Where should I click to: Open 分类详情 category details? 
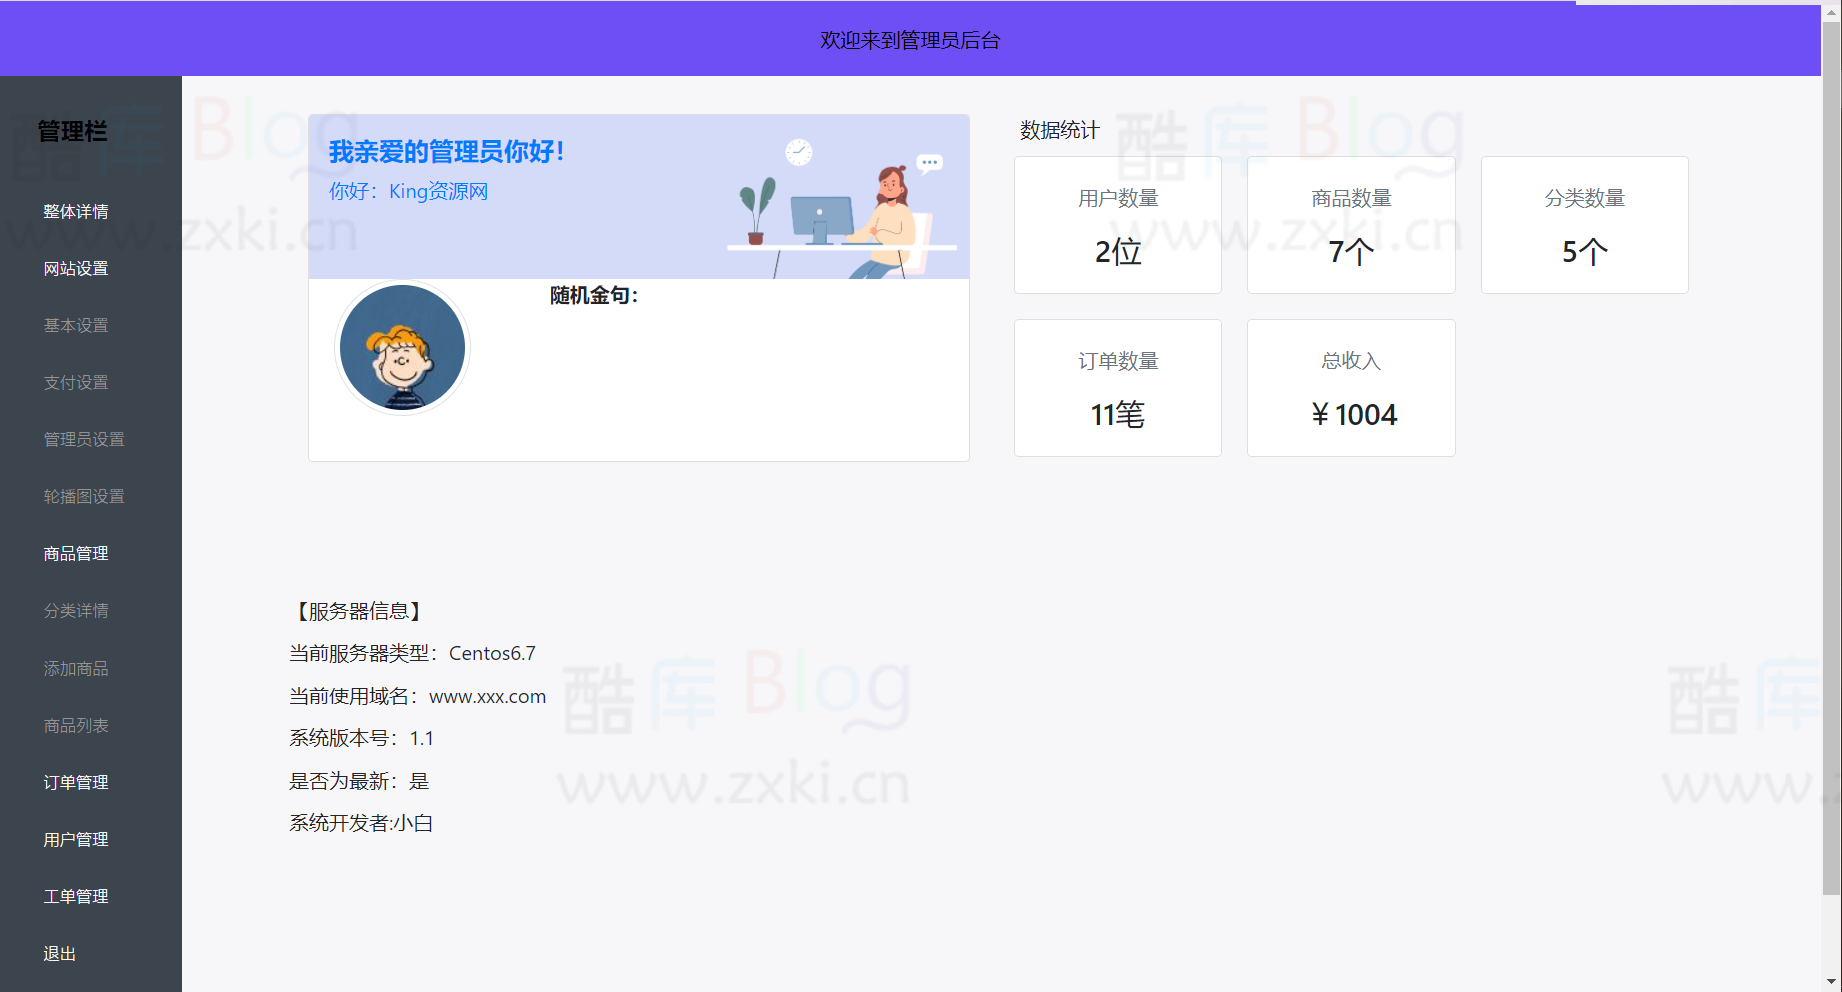click(76, 610)
